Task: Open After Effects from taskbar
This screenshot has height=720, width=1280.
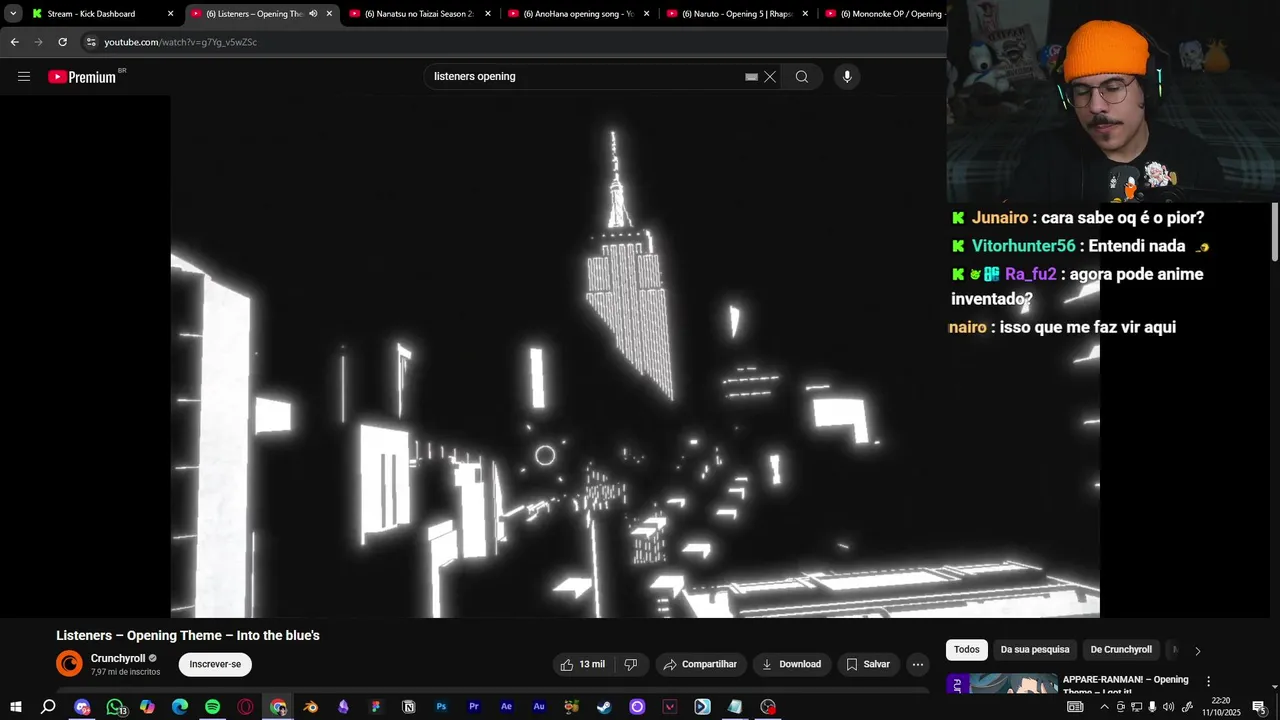Action: coord(506,707)
